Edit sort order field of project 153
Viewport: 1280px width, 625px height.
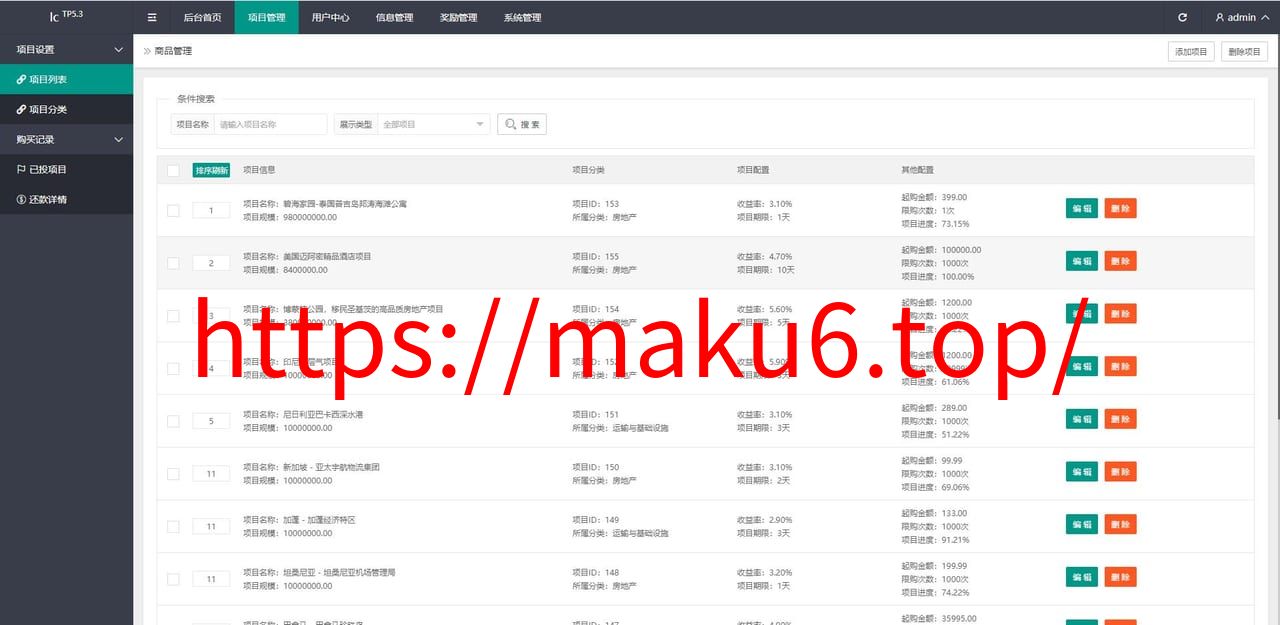[211, 210]
